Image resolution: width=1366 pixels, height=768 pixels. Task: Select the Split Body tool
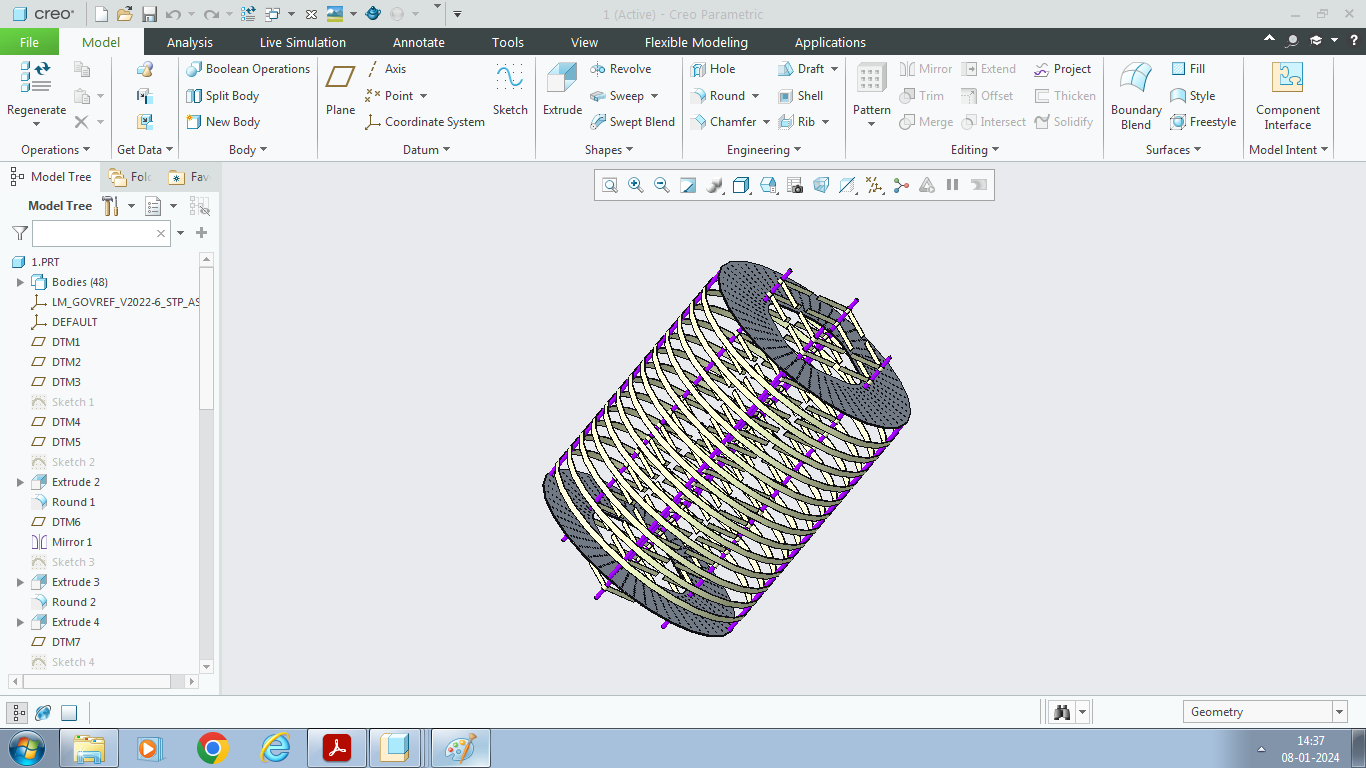coord(222,96)
